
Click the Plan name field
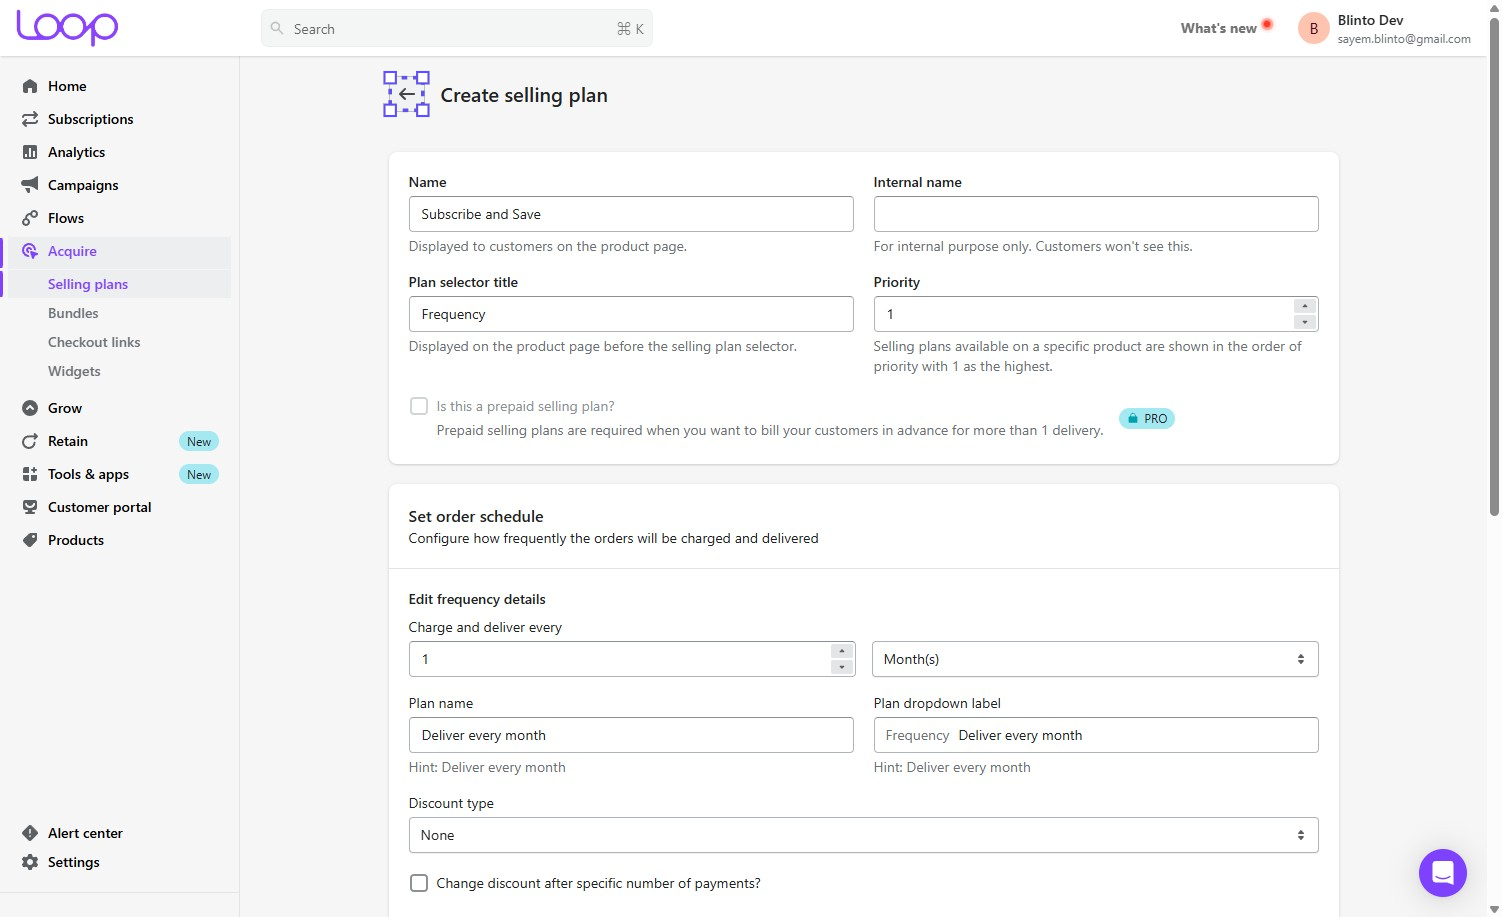click(631, 735)
